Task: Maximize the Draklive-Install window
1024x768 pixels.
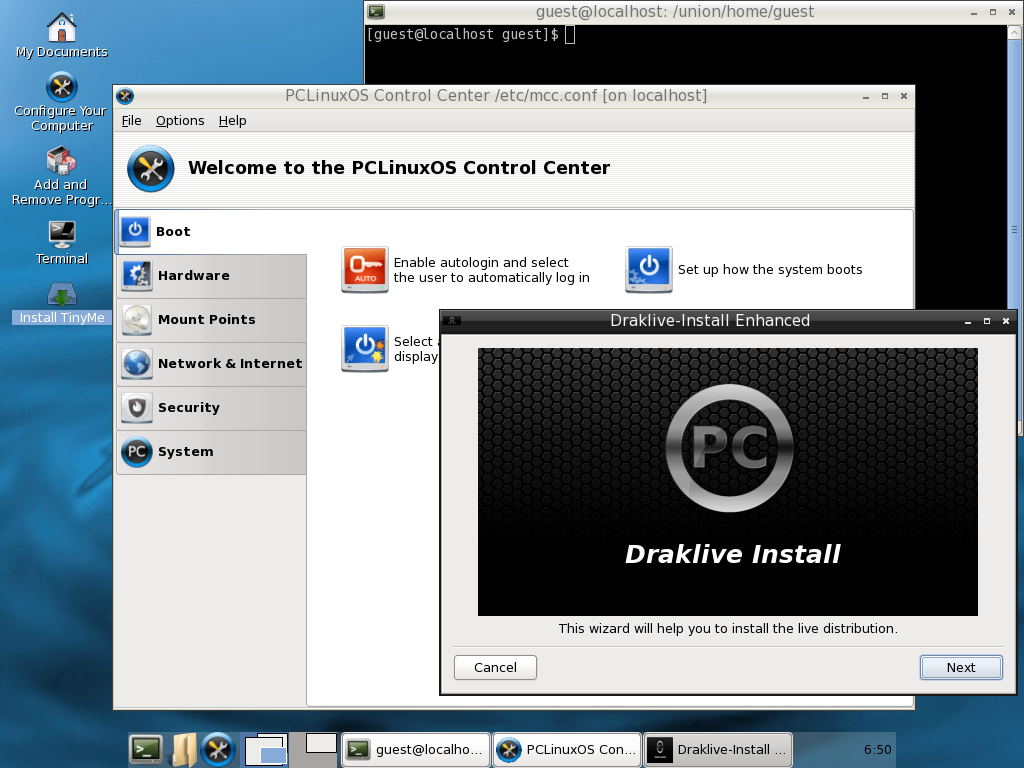Action: 987,321
